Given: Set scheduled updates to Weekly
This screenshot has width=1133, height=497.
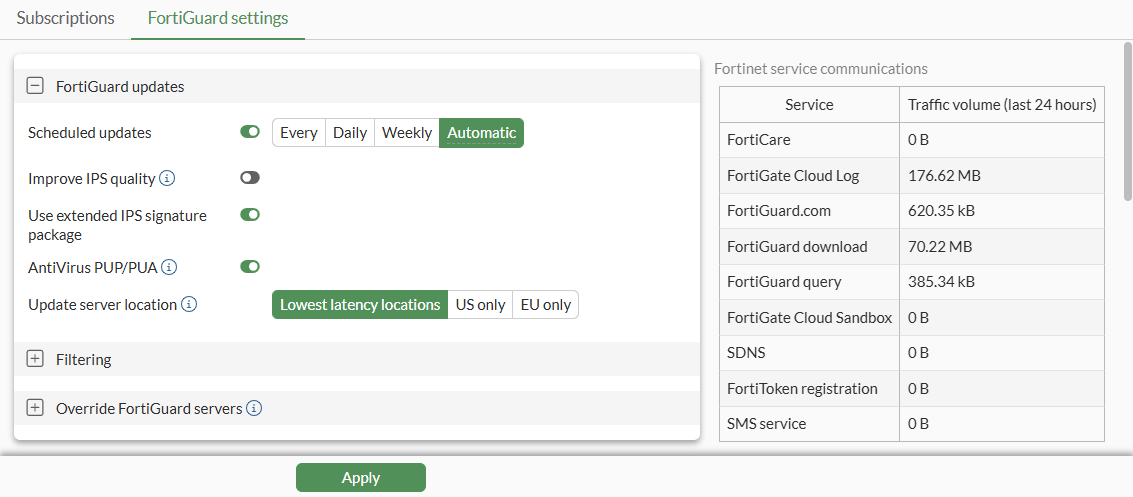Looking at the screenshot, I should (x=407, y=133).
